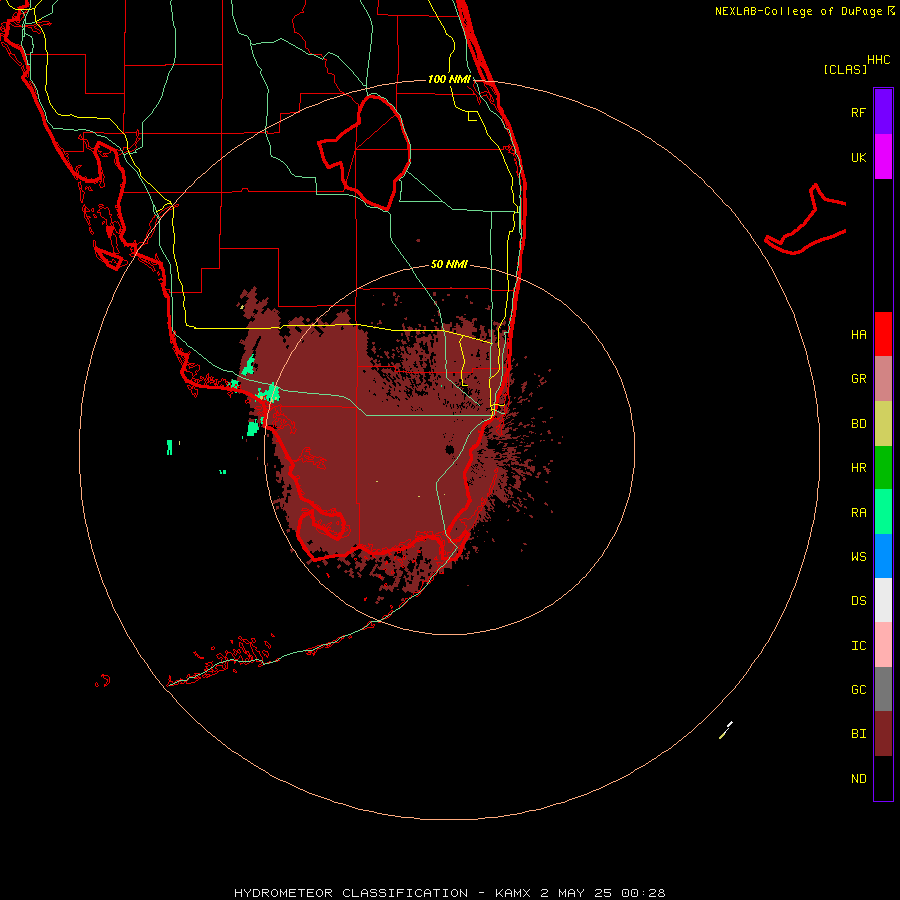
Task: Click the RF legend label
Action: pos(858,112)
